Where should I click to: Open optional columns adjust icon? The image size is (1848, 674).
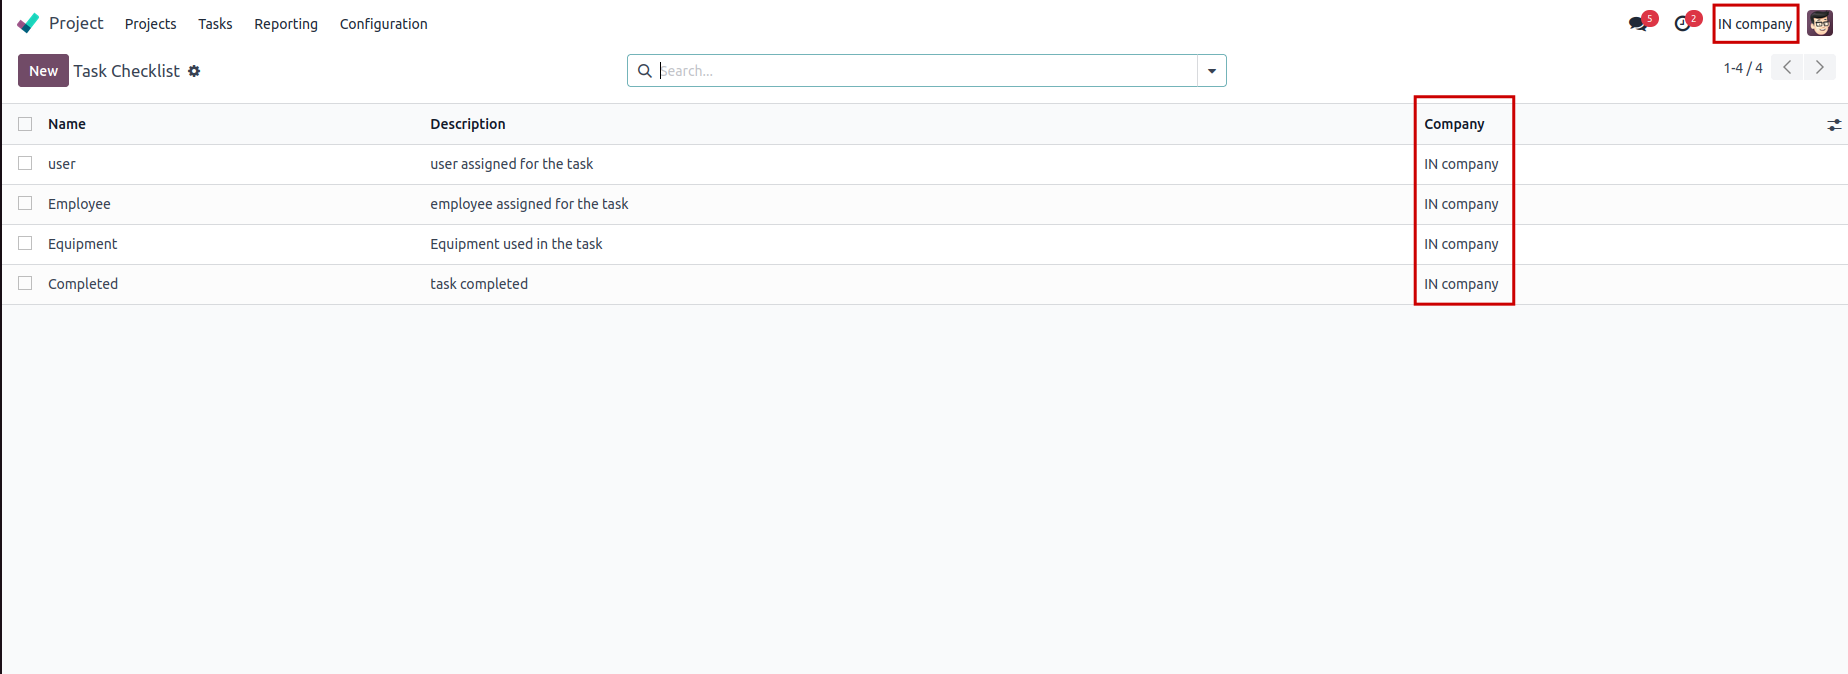point(1834,125)
